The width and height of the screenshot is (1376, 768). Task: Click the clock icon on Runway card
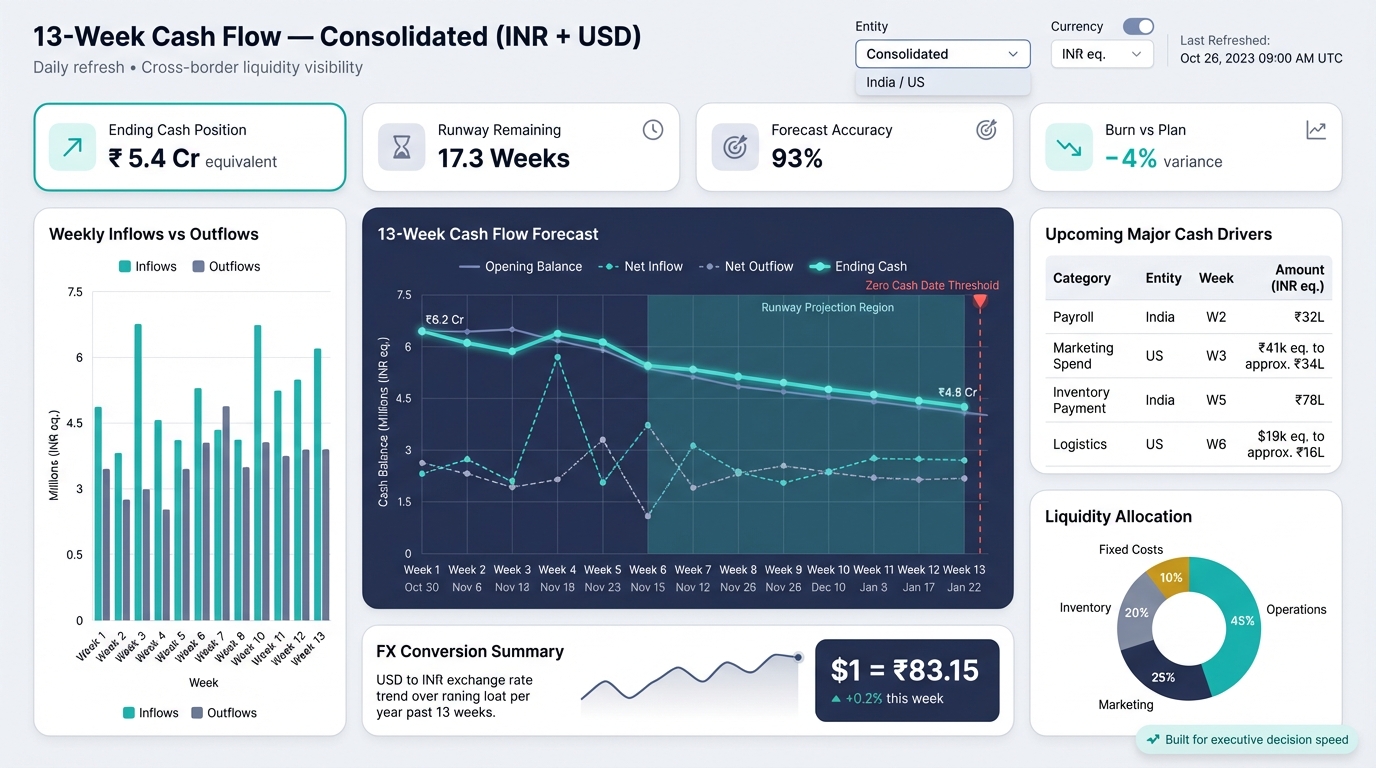click(653, 129)
